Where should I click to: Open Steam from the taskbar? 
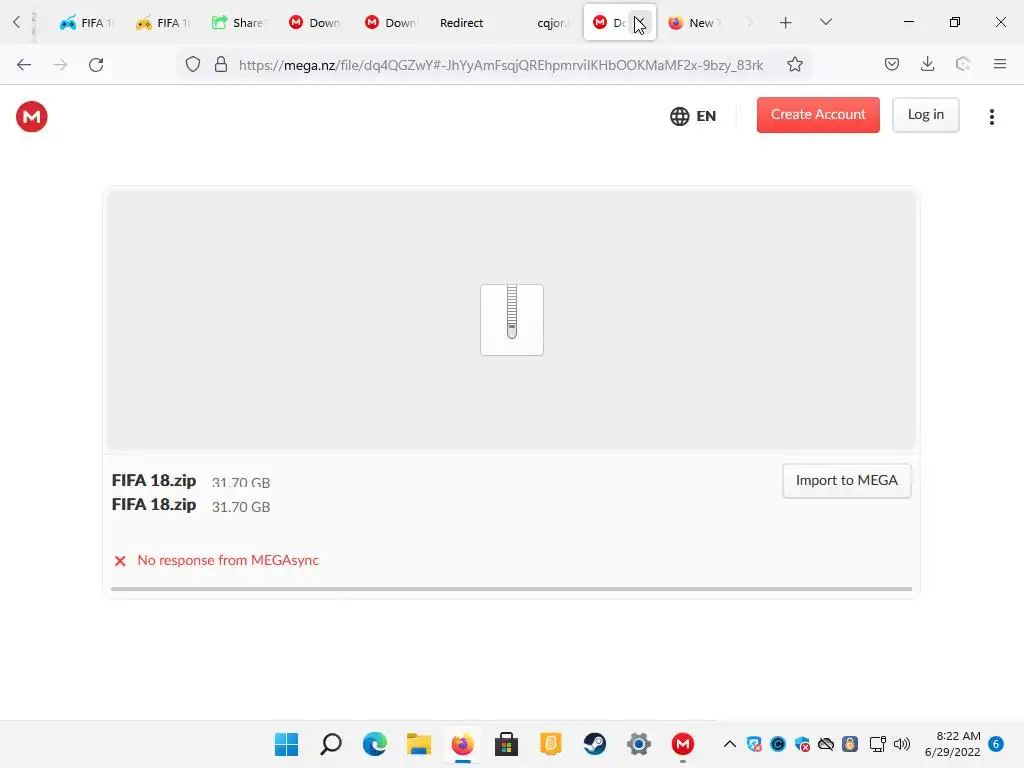594,744
